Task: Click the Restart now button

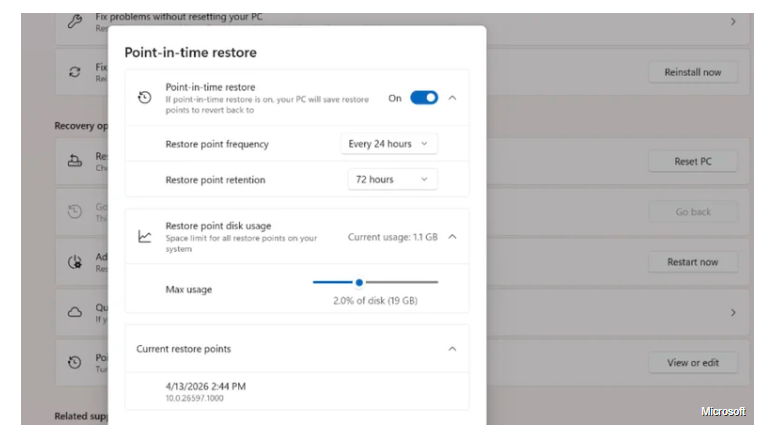Action: [x=693, y=262]
